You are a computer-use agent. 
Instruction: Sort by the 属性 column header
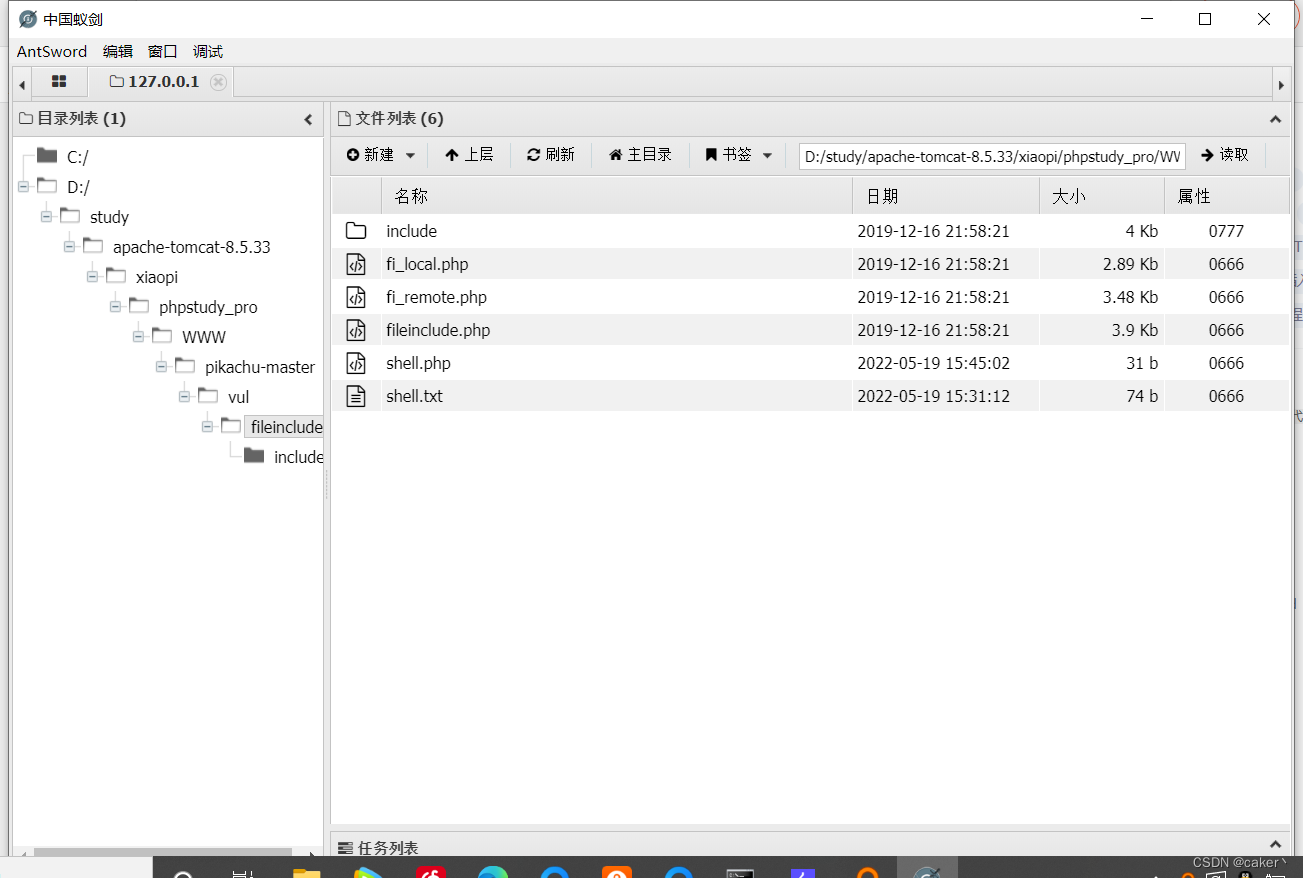(x=1227, y=196)
